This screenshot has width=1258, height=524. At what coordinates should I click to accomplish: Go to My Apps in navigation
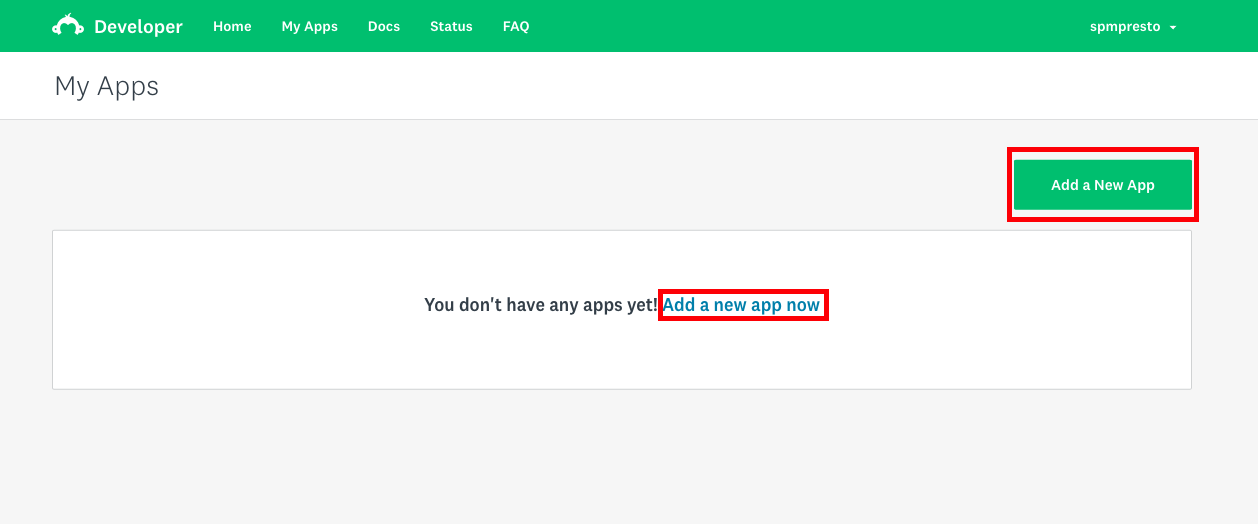coord(309,27)
